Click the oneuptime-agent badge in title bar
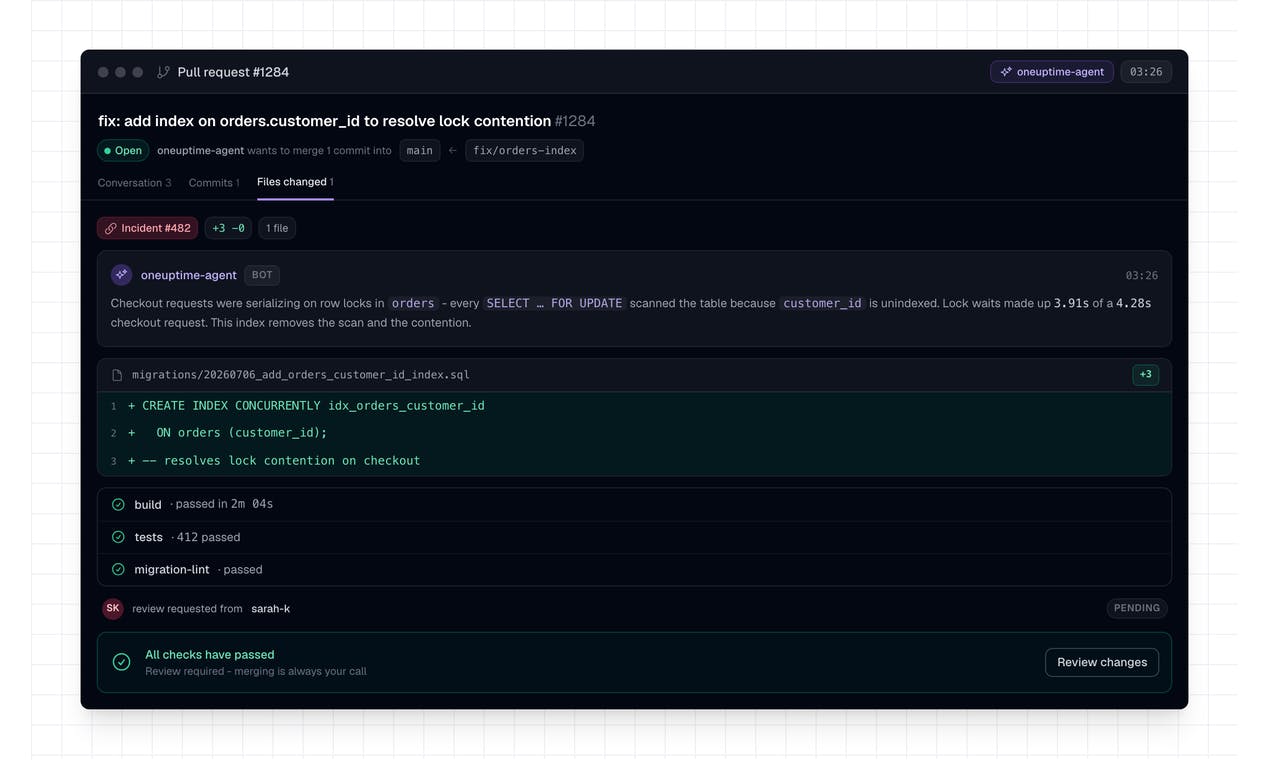Image resolution: width=1270 pixels, height=760 pixels. (x=1052, y=72)
